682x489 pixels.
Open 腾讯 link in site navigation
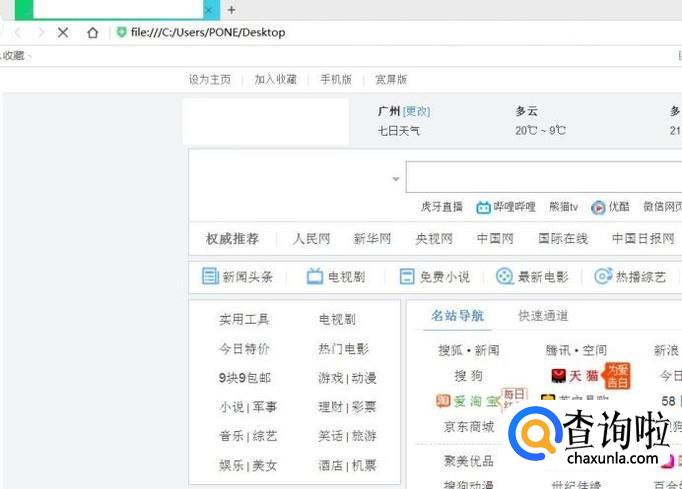click(558, 350)
